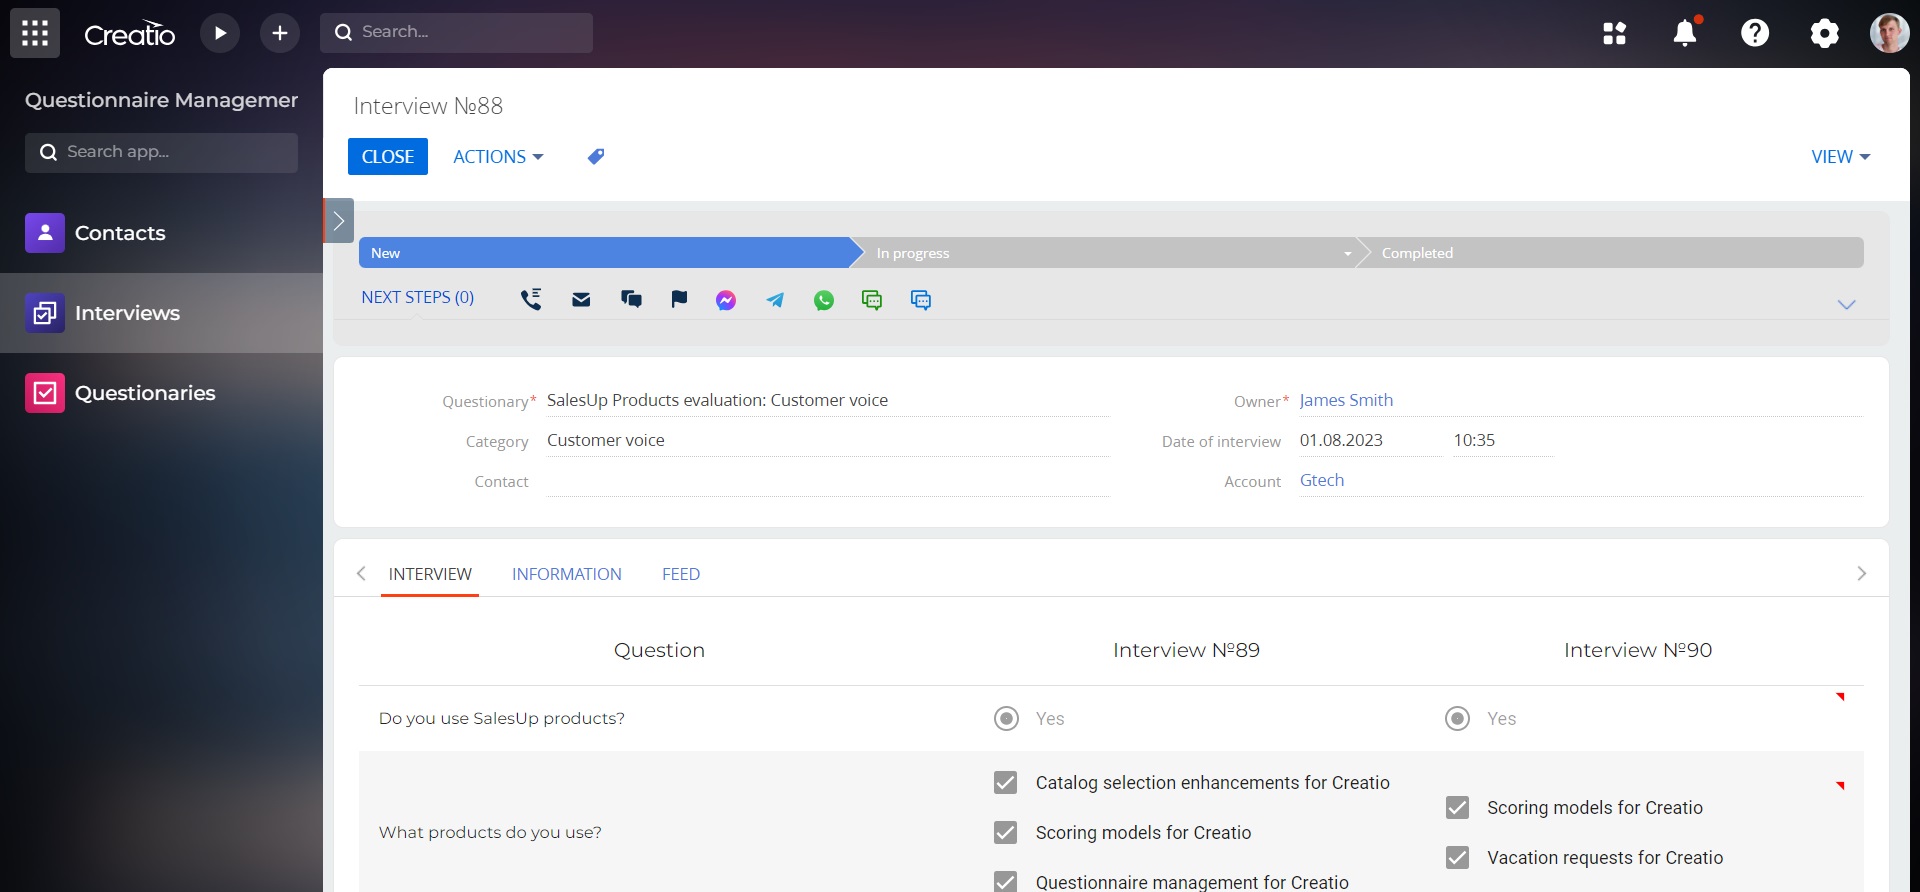This screenshot has height=892, width=1920.
Task: Click the red corner marker on SalesUp question row
Action: click(x=1840, y=696)
